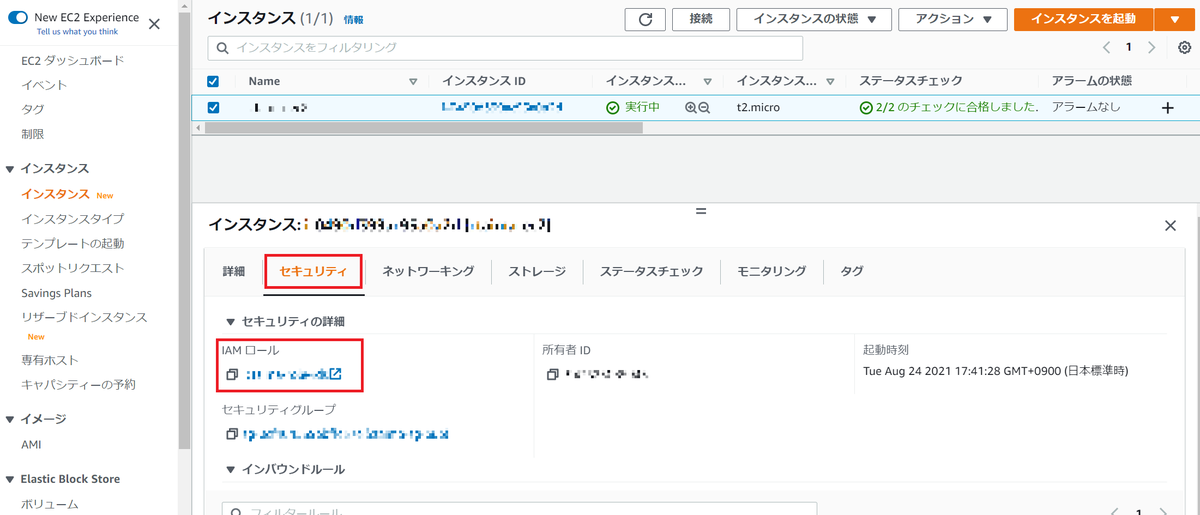This screenshot has width=1200, height=515.
Task: Refresh the instance list
Action: tap(645, 19)
